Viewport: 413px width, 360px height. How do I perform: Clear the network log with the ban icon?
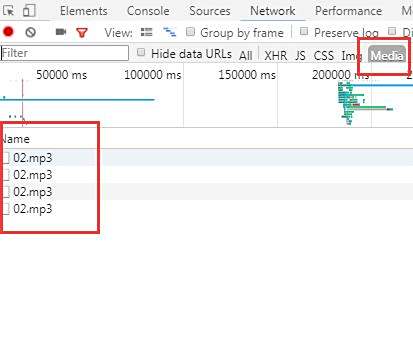pyautogui.click(x=31, y=32)
